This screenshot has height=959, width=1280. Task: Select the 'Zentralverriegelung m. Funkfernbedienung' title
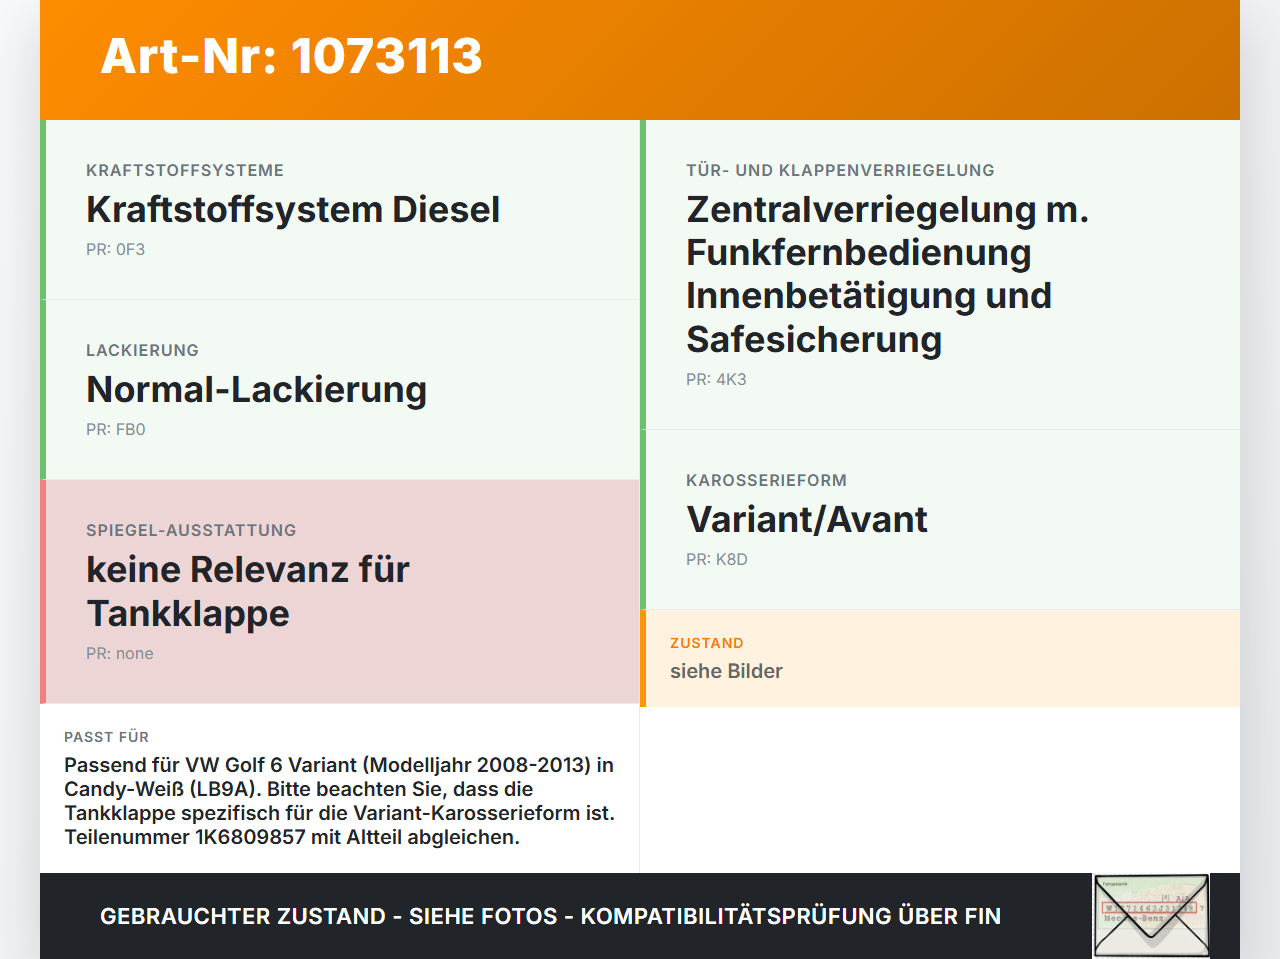888,274
